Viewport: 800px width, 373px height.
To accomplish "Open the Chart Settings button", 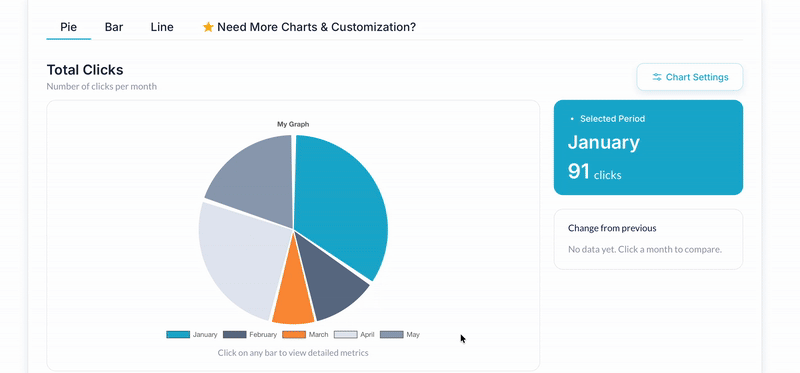I will [x=689, y=77].
